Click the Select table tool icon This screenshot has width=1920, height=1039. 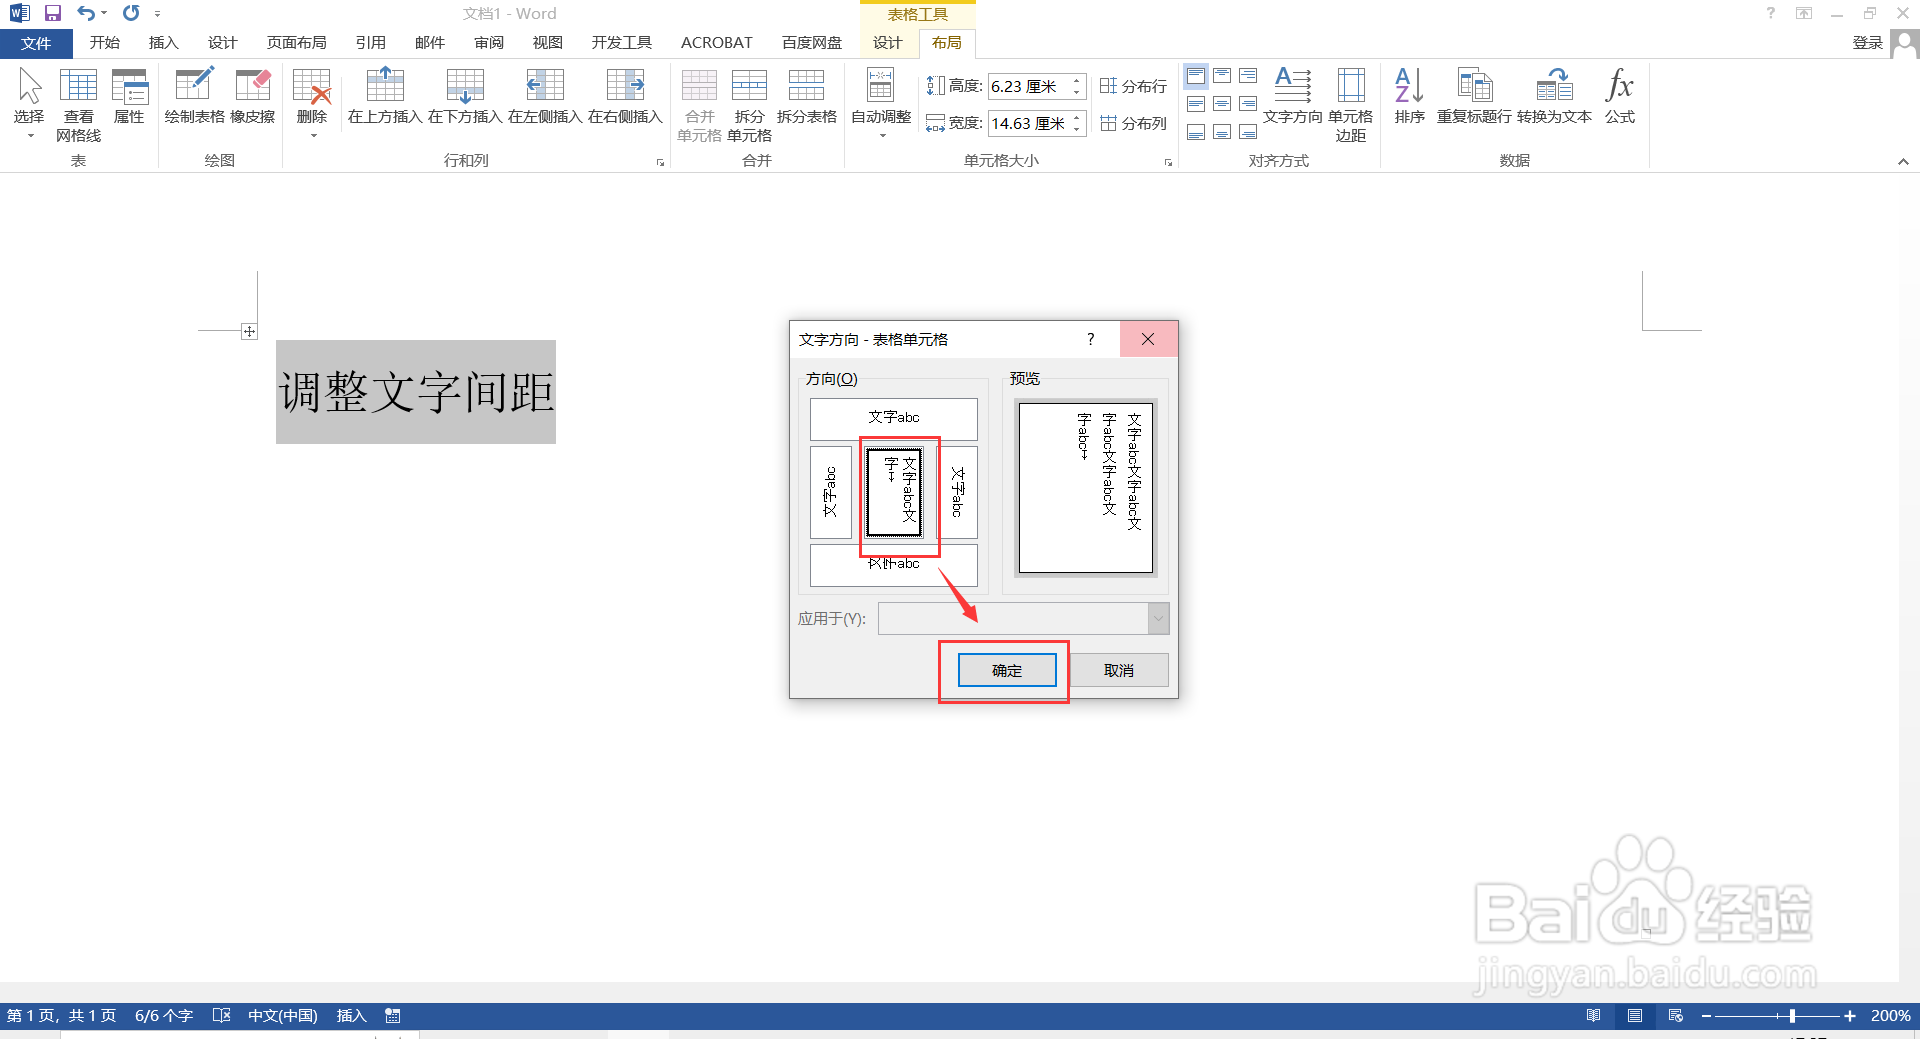point(29,104)
